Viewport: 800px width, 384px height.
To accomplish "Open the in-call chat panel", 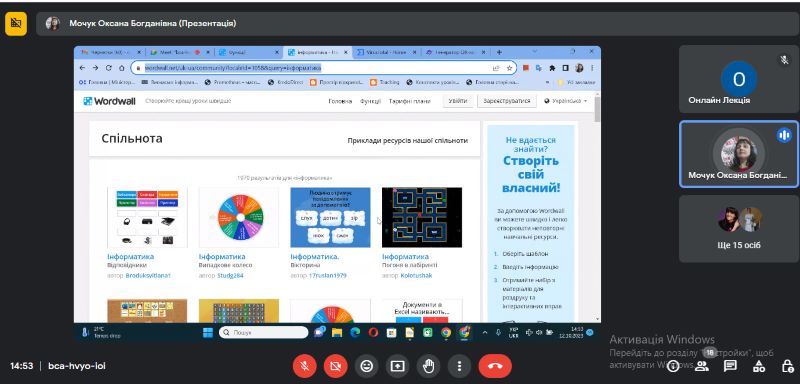I will tap(731, 366).
